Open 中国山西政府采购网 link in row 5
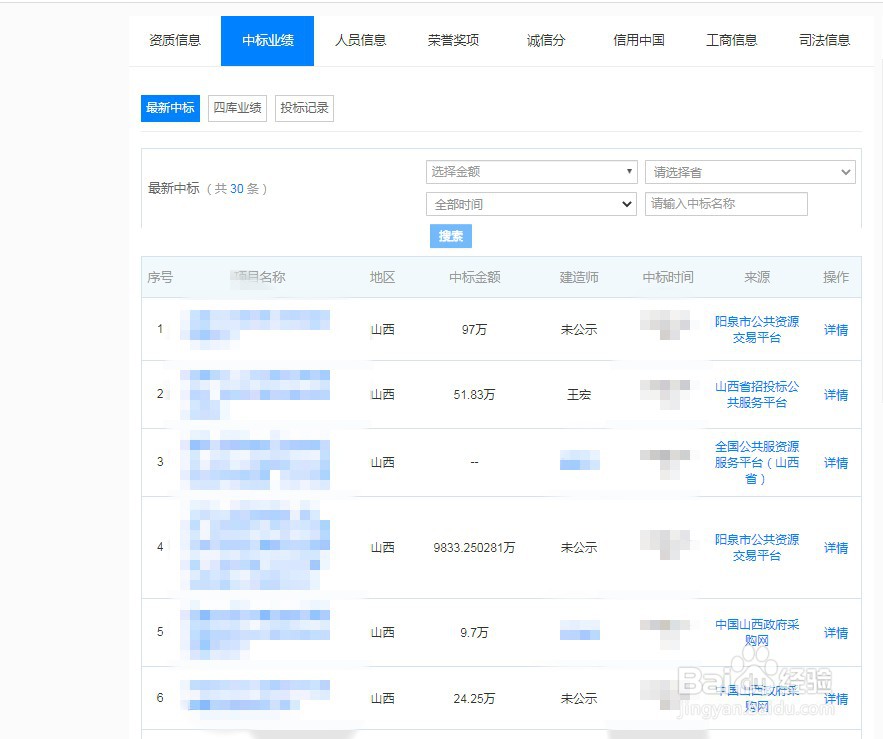 tap(757, 633)
